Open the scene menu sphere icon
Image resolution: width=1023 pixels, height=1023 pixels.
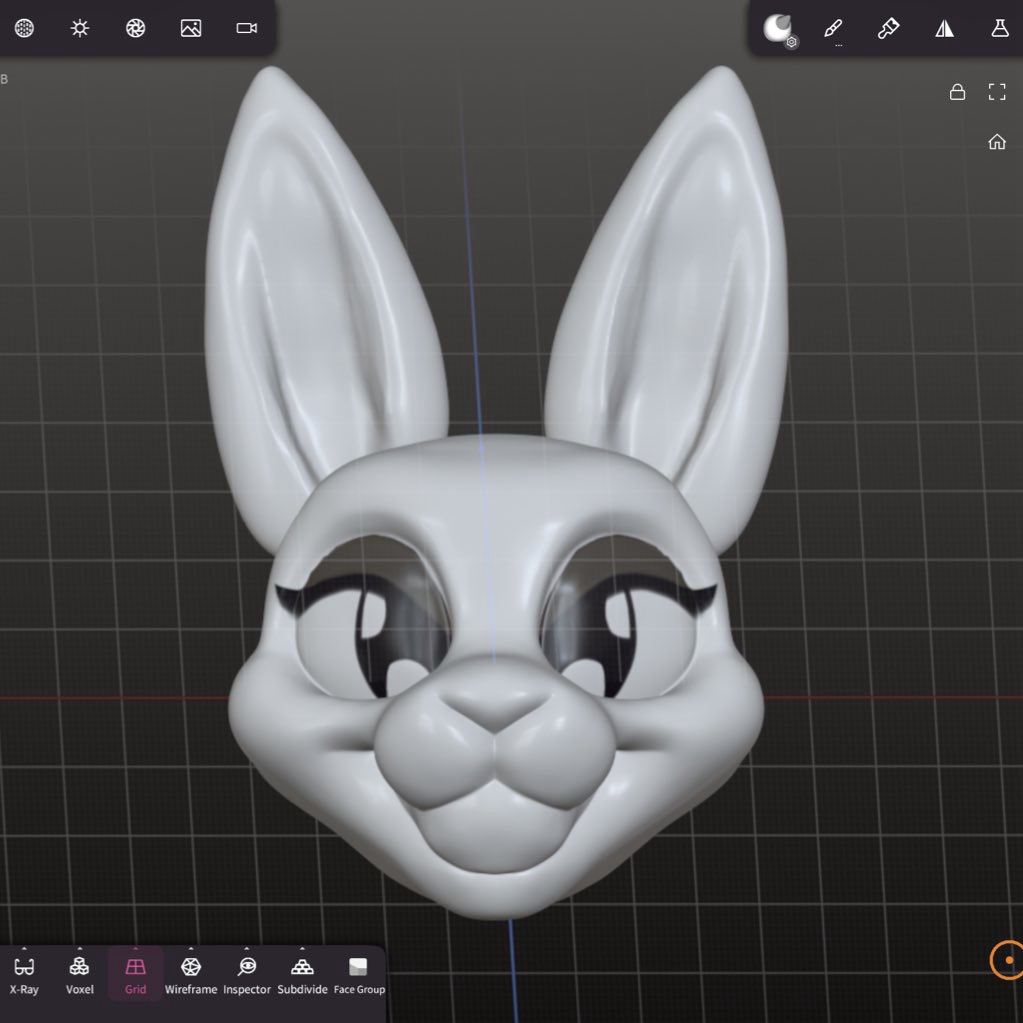coord(25,28)
